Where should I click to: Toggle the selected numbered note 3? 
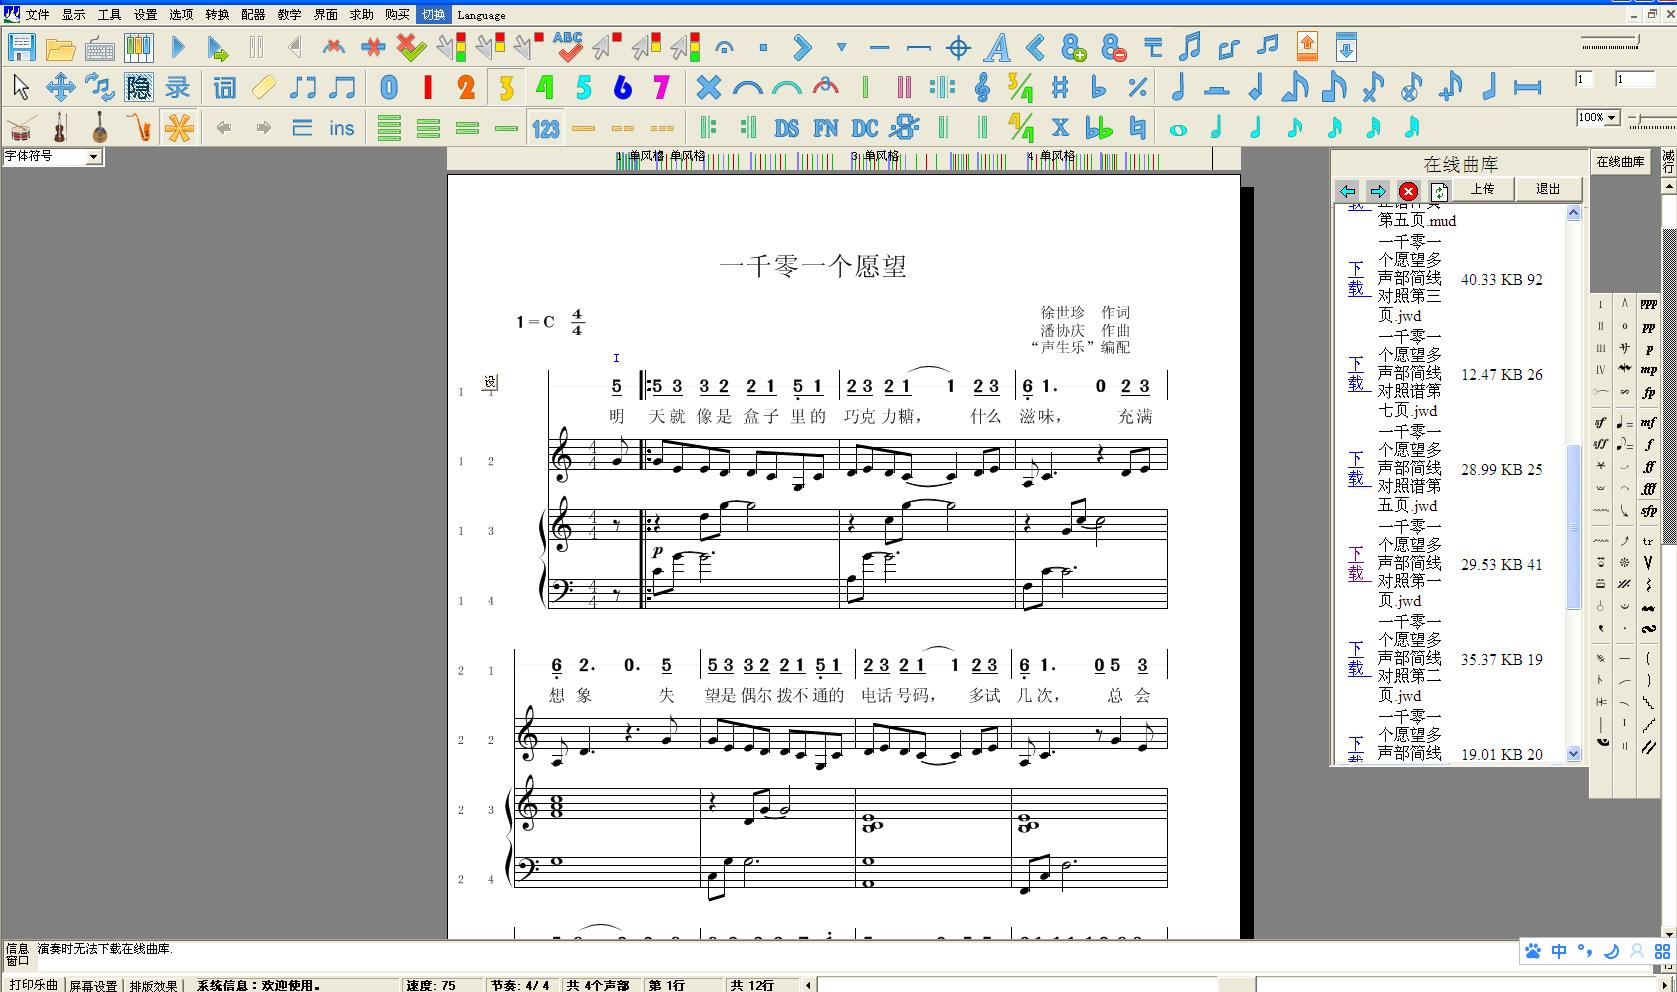click(x=505, y=87)
